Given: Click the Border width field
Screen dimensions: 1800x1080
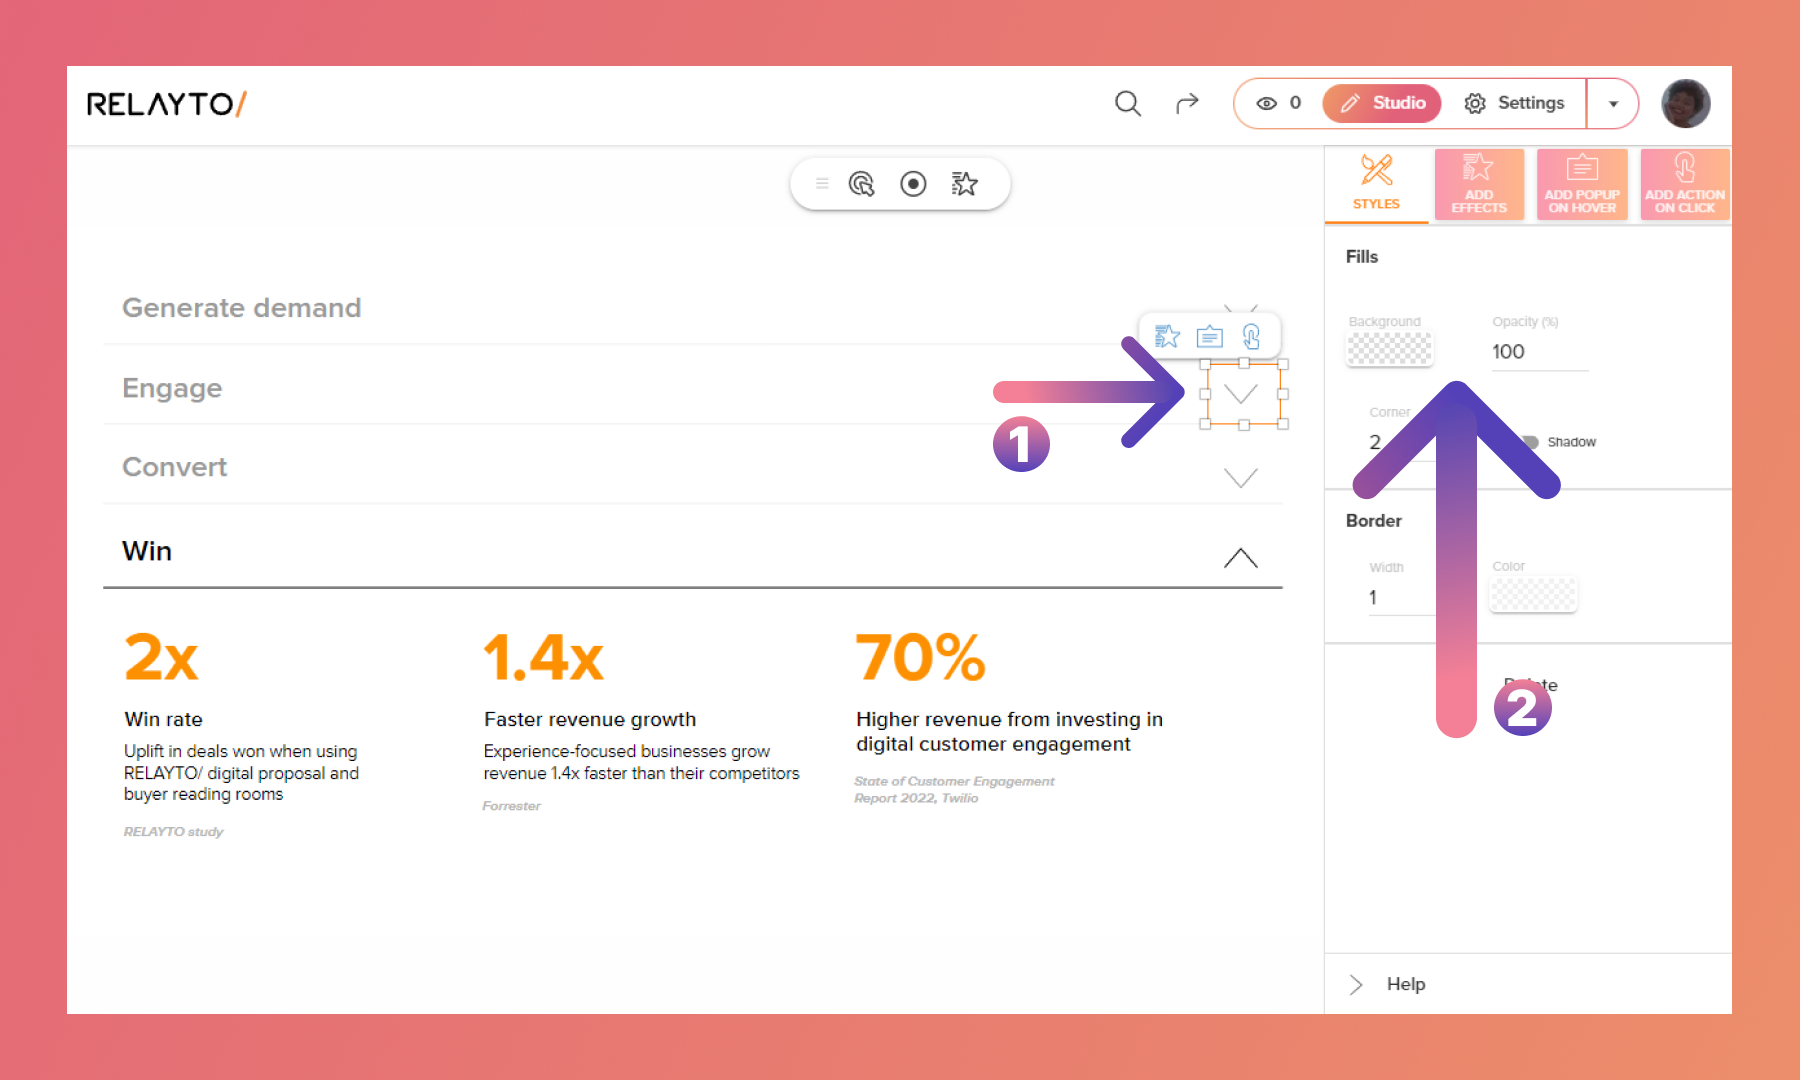Looking at the screenshot, I should pyautogui.click(x=1400, y=597).
